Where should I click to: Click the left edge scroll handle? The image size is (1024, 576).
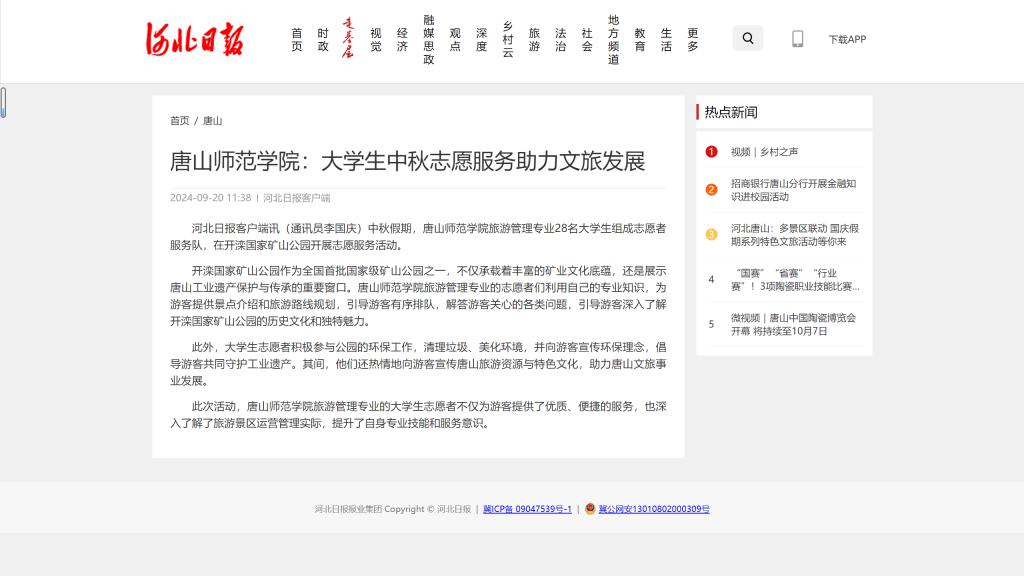click(x=3, y=102)
